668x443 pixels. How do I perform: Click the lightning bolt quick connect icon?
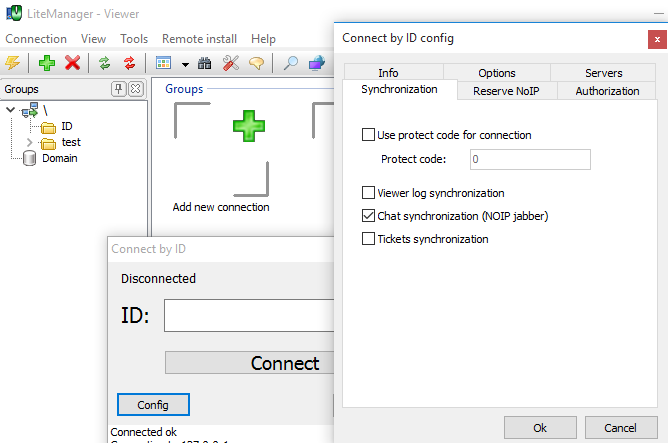pos(13,63)
